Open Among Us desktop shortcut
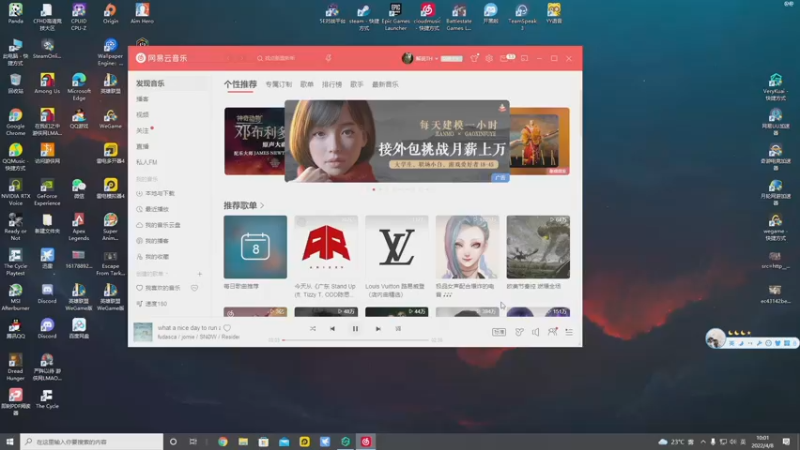 (x=47, y=84)
